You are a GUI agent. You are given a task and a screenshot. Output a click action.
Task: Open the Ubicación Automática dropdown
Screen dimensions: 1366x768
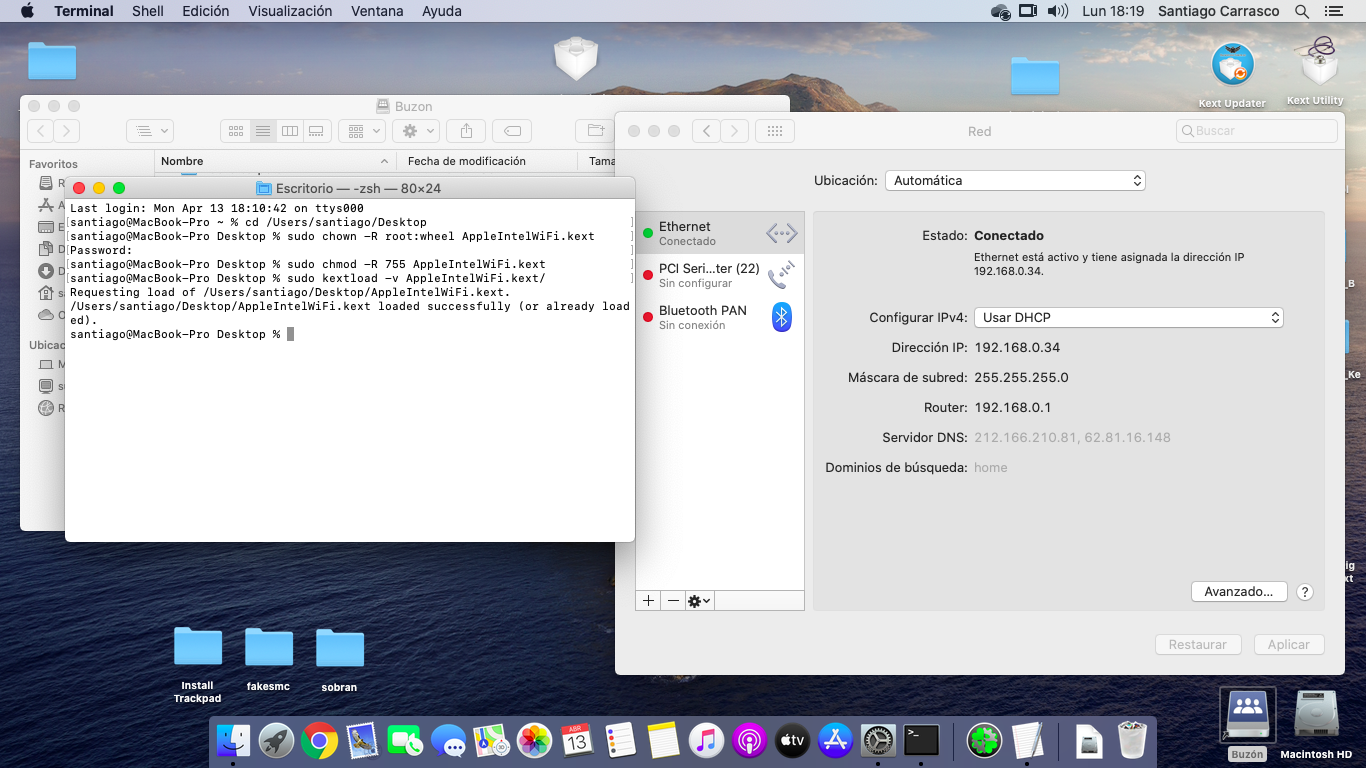[x=1015, y=181]
